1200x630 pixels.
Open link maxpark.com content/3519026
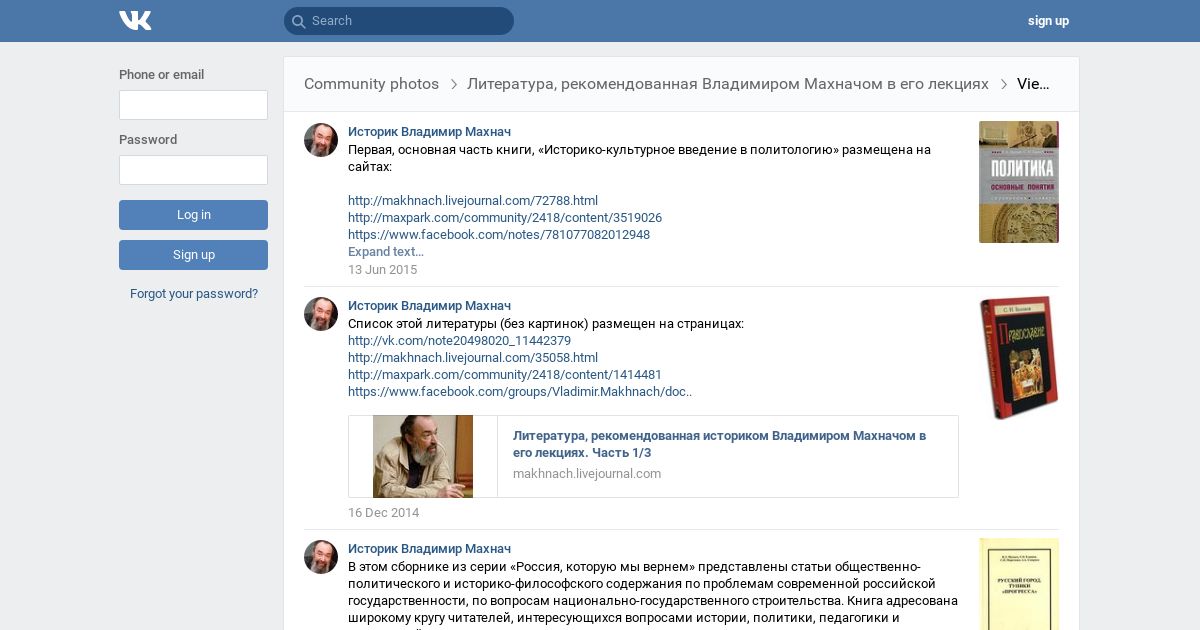(505, 218)
